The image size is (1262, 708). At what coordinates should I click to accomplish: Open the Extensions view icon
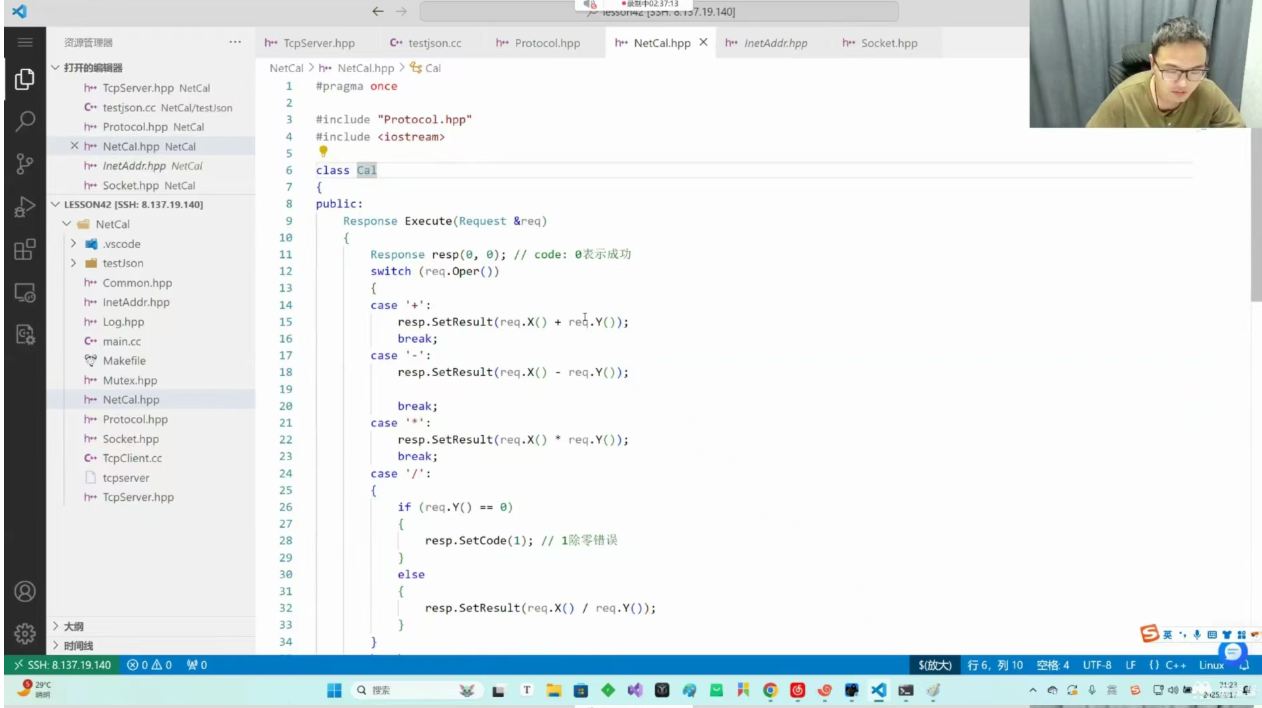(25, 250)
